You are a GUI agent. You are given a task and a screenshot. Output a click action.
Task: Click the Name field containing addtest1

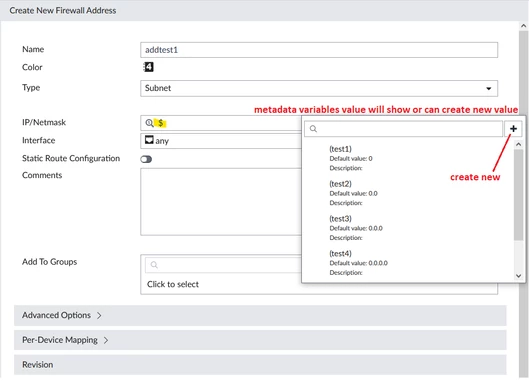(x=319, y=50)
